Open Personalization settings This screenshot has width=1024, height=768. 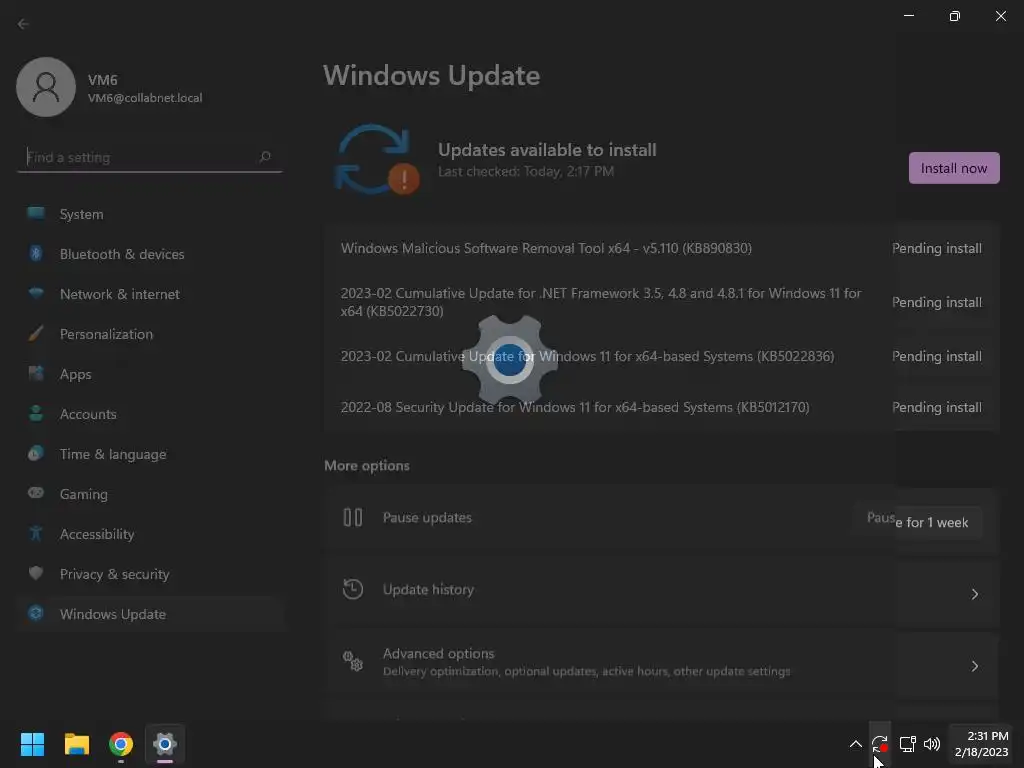click(x=150, y=334)
